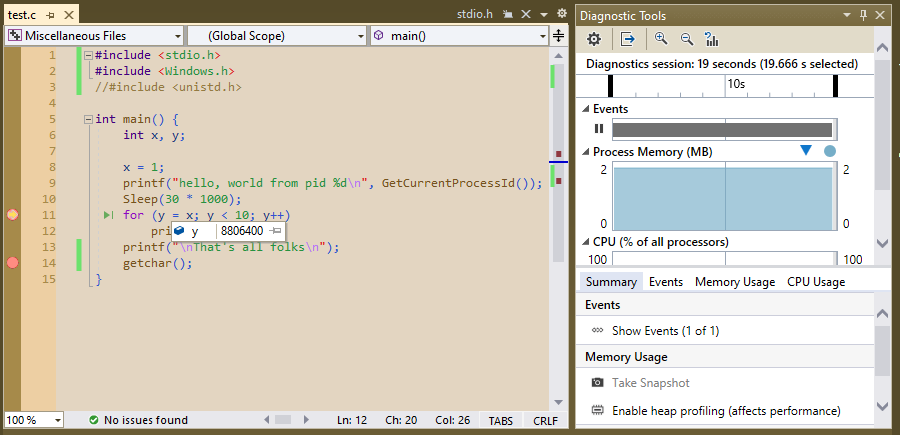Switch to the Summary tab
900x435 pixels.
pos(611,282)
